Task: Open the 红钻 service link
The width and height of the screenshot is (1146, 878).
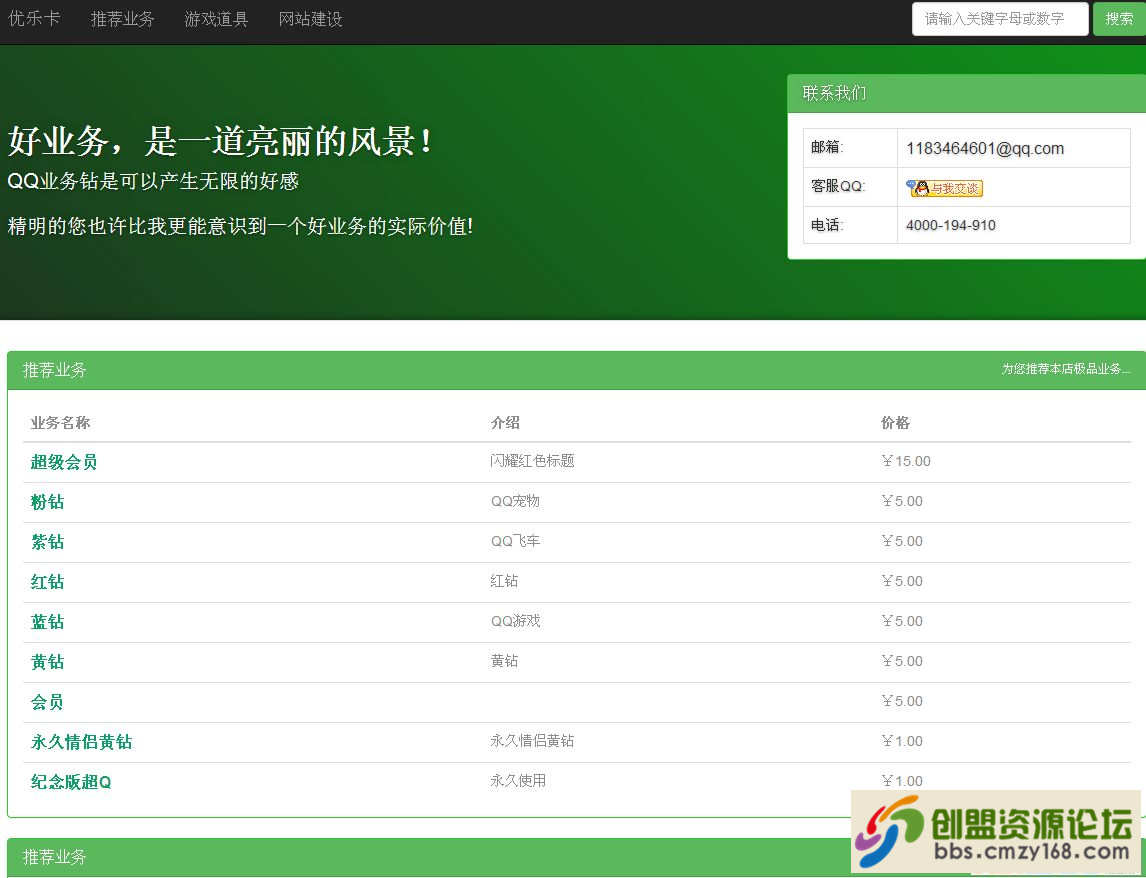Action: pyautogui.click(x=48, y=582)
